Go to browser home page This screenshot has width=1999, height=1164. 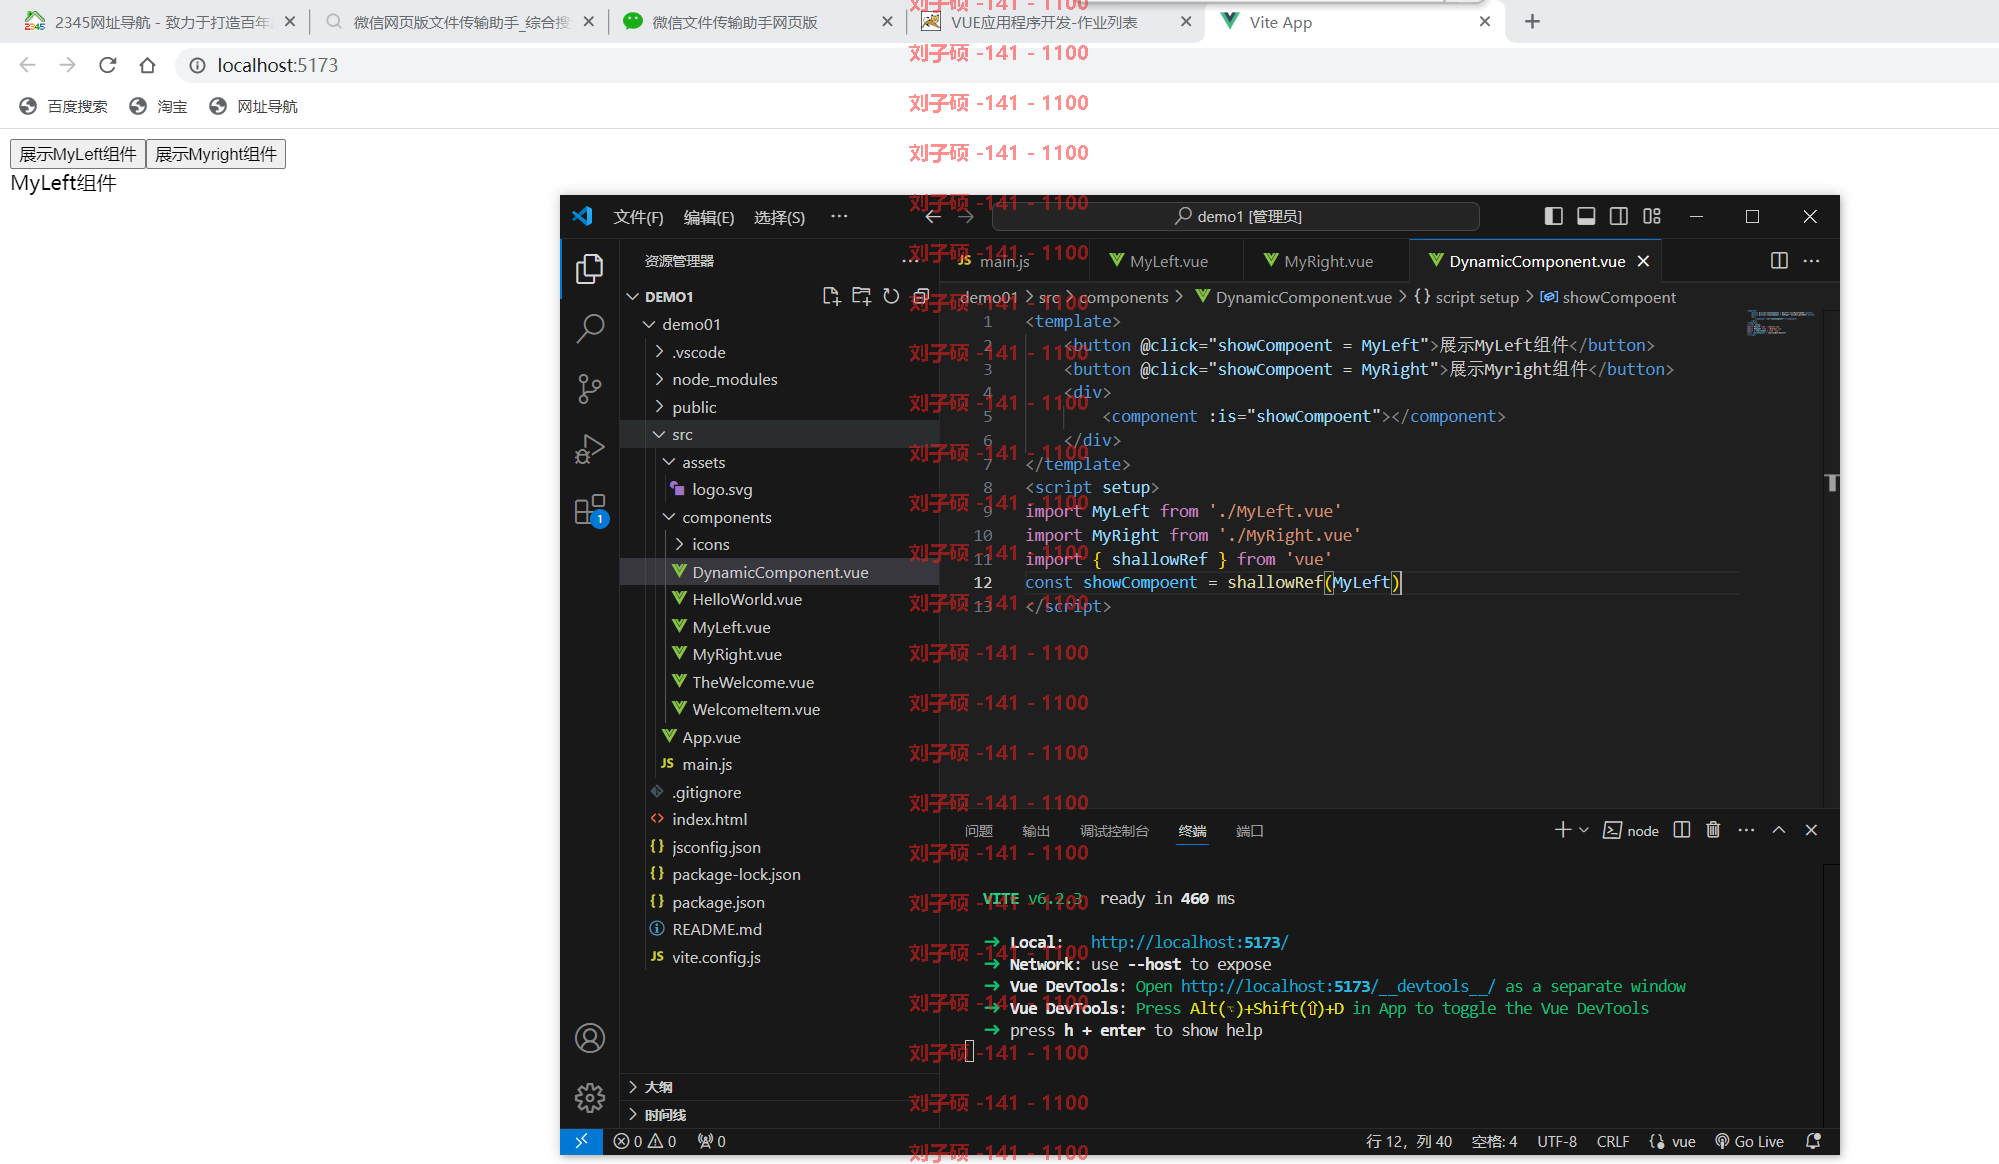click(x=148, y=65)
